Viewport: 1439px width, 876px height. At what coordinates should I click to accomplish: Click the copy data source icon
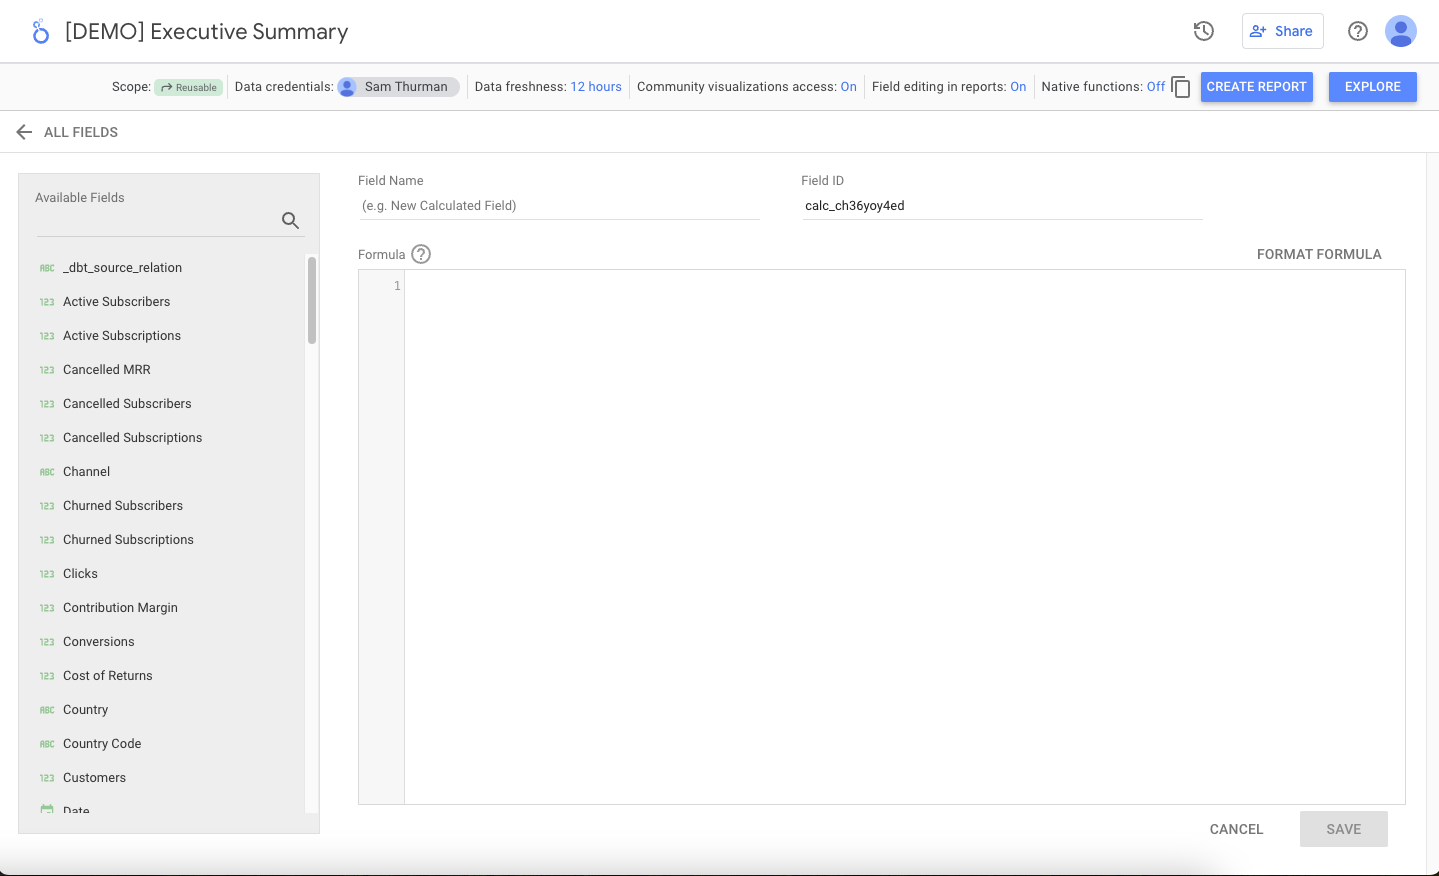click(x=1181, y=87)
